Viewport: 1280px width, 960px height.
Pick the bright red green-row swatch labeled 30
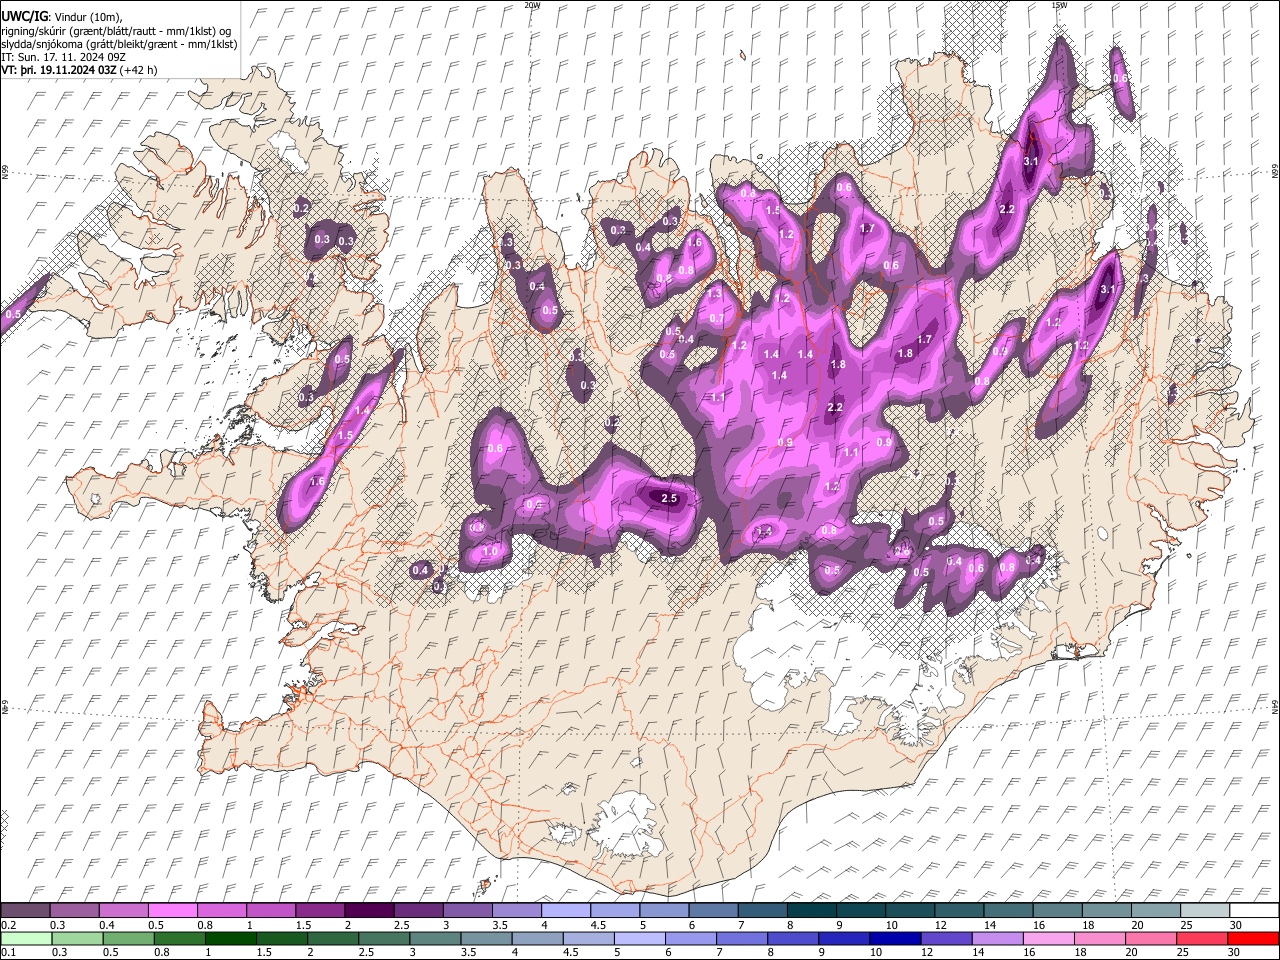coord(1254,939)
